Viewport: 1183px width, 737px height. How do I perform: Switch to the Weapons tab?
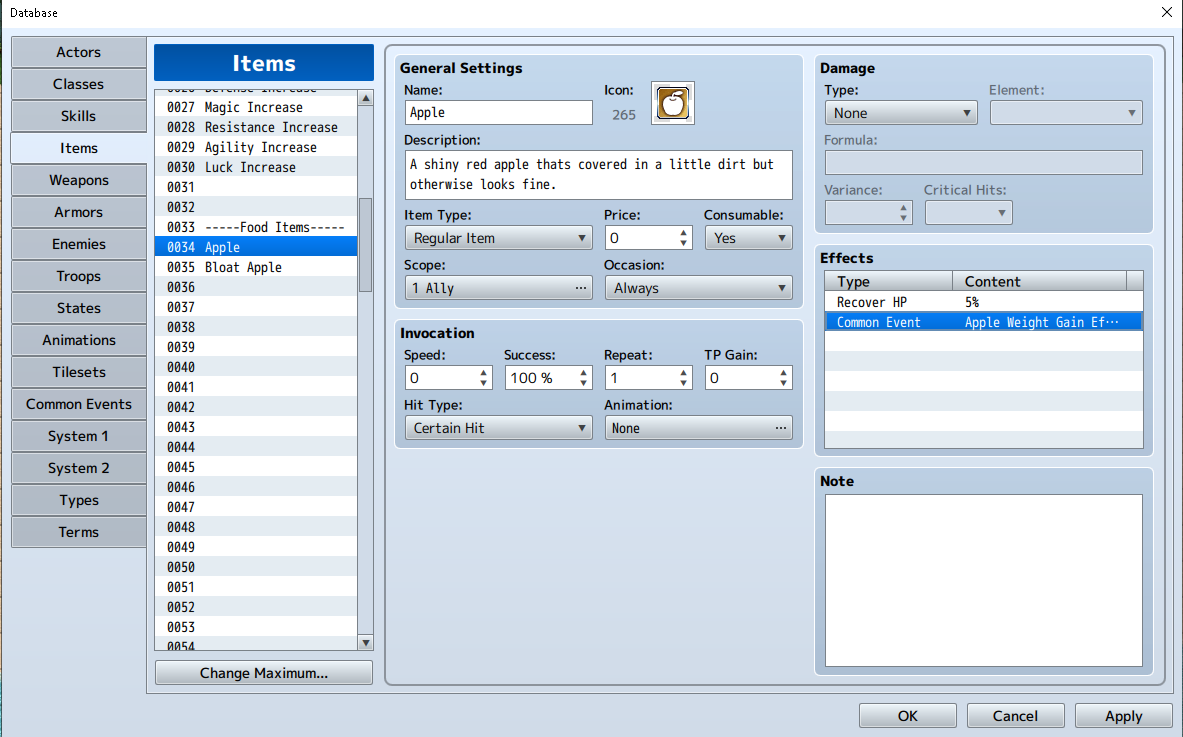coord(78,180)
